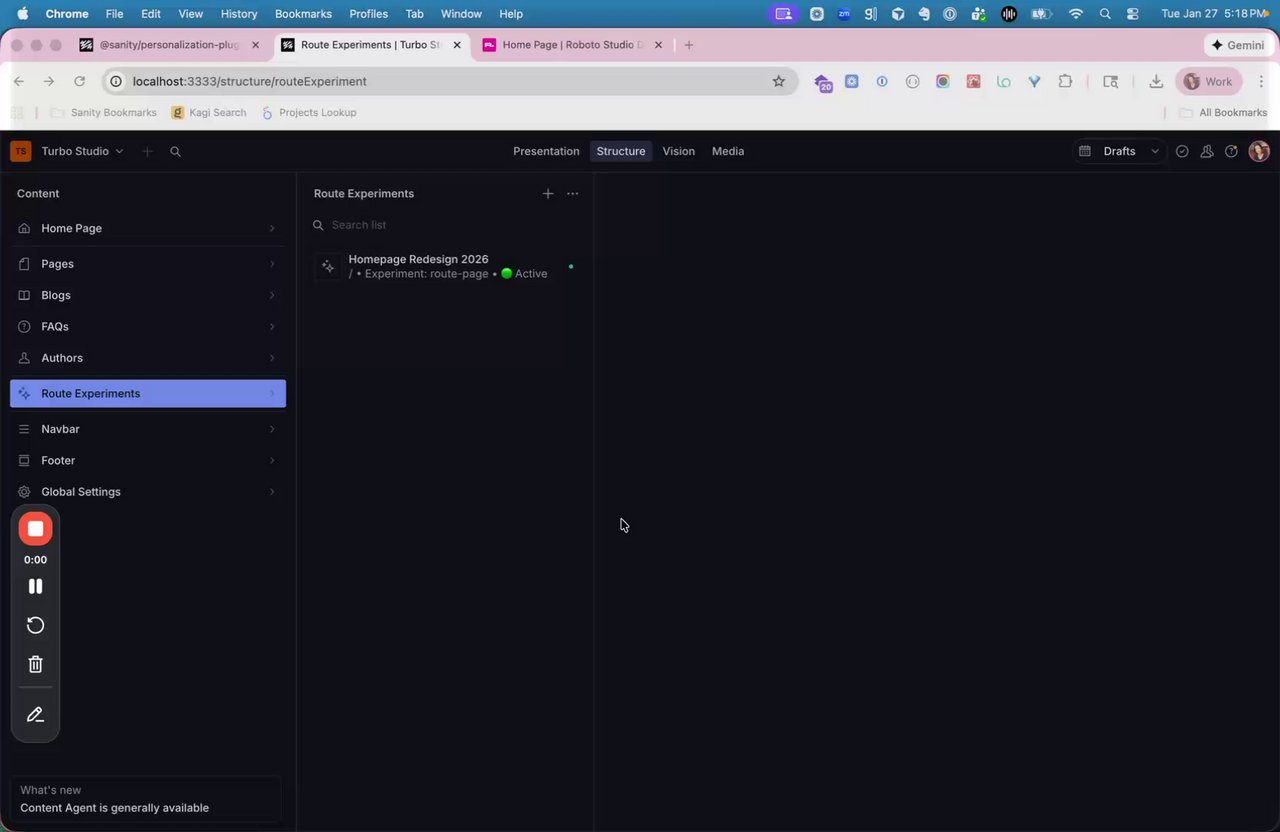Open the studio search magnifier icon
The height and width of the screenshot is (832, 1280).
coord(175,151)
